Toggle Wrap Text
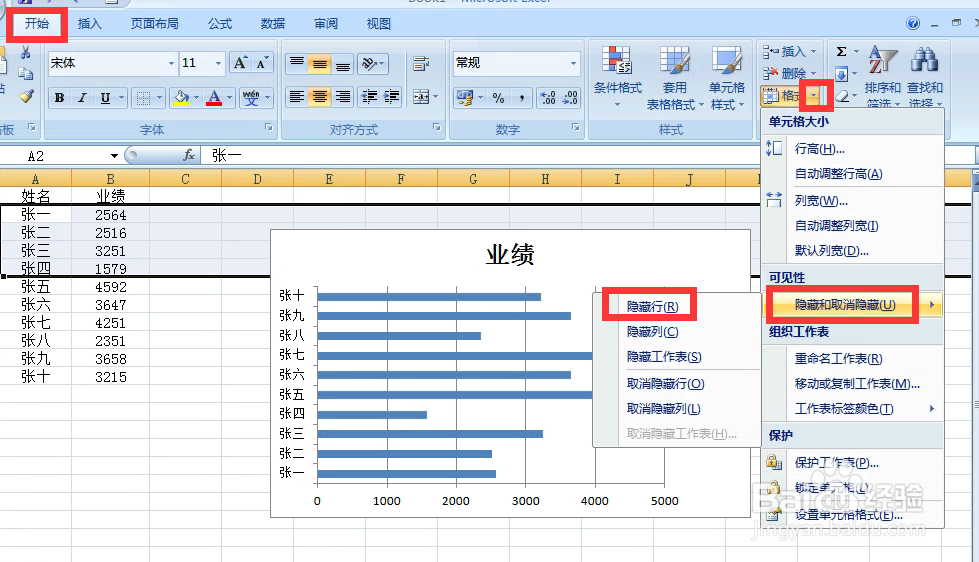Viewport: 979px width, 562px height. 421,63
